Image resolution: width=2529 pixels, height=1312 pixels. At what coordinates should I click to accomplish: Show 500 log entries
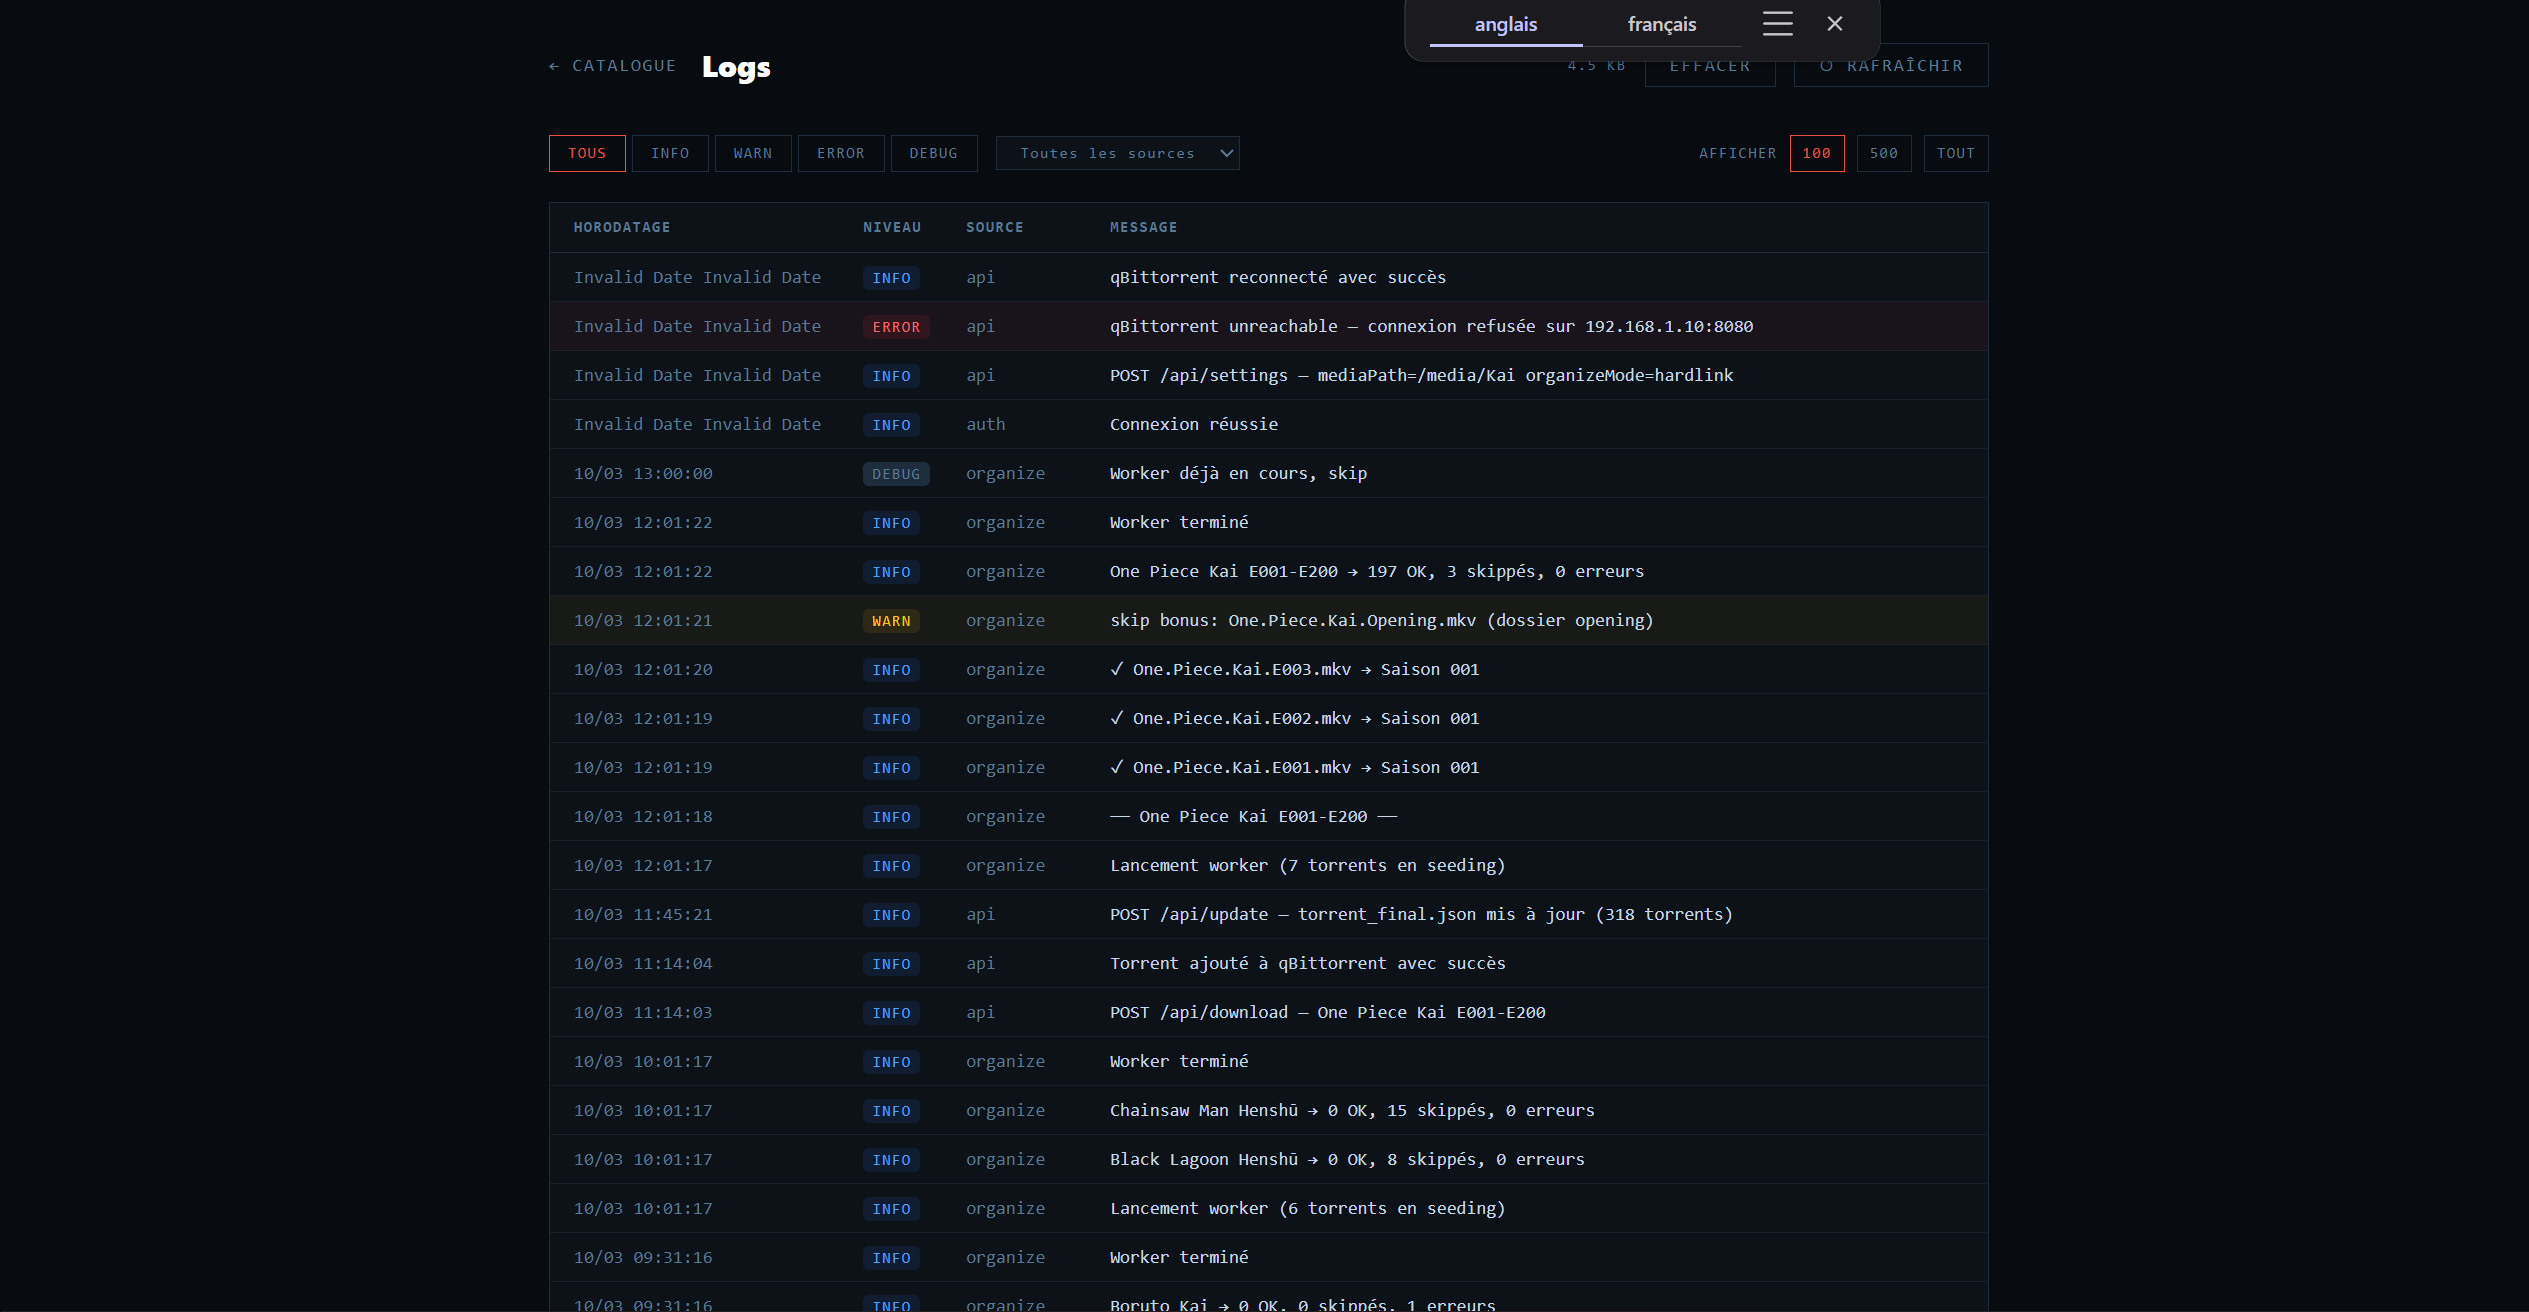pyautogui.click(x=1884, y=153)
